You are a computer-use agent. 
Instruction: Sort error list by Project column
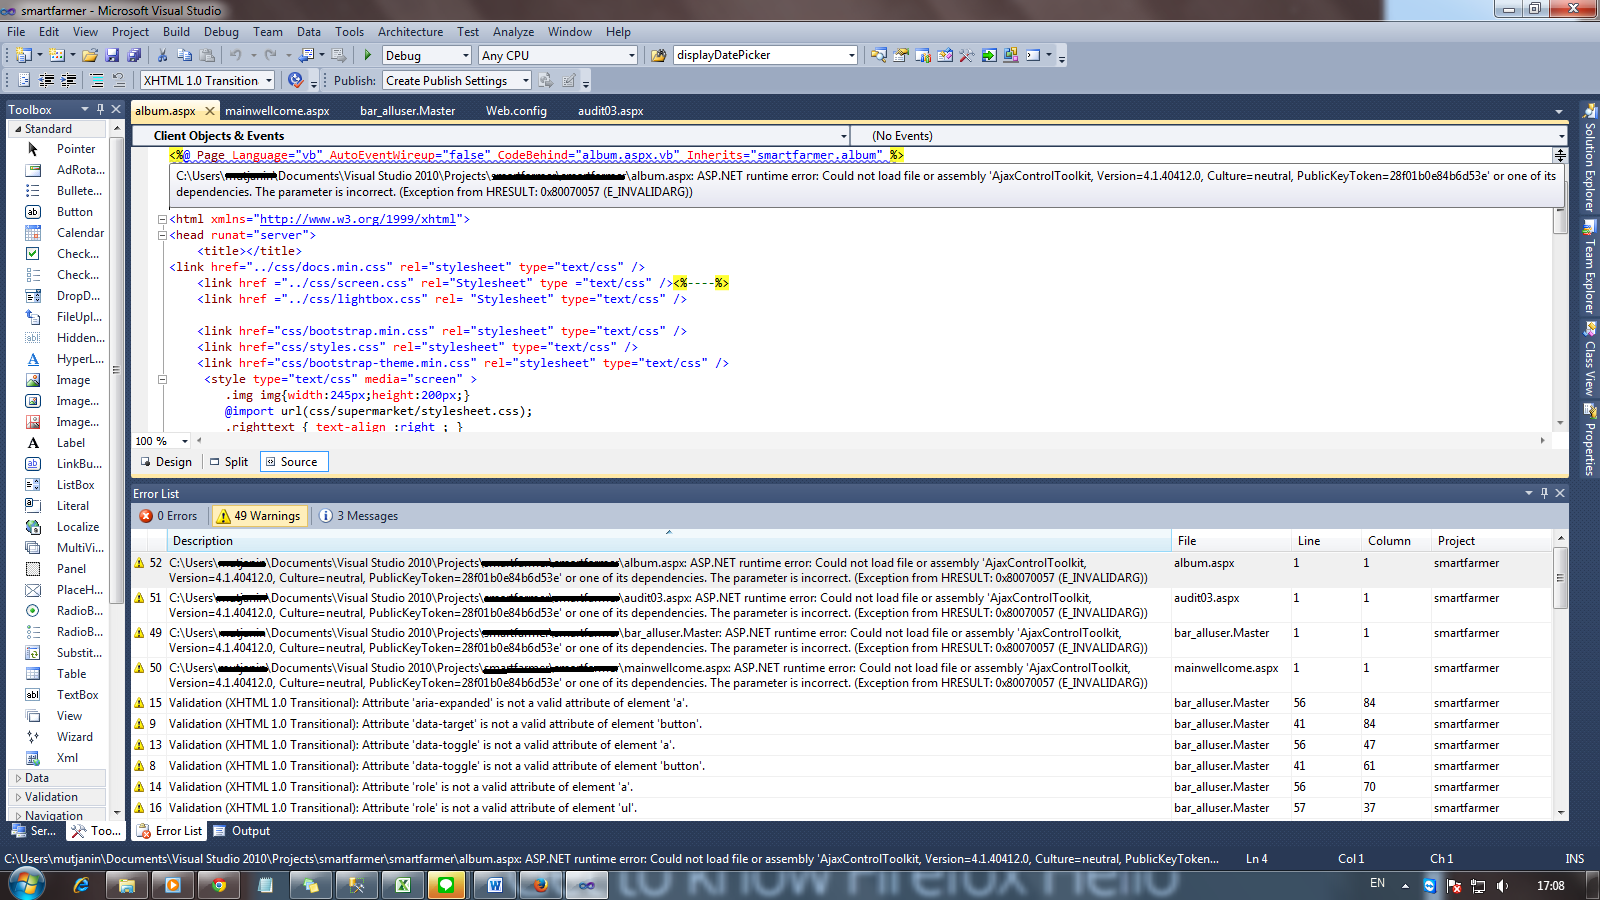point(1490,541)
